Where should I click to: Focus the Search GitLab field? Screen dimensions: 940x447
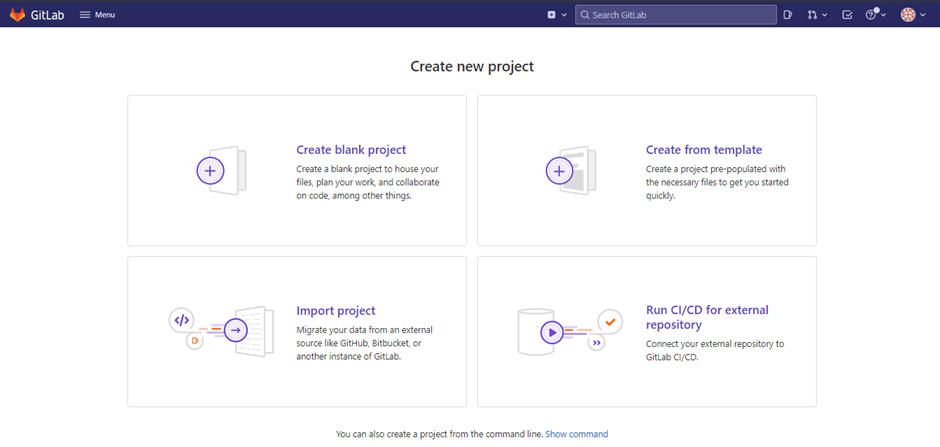coord(676,15)
